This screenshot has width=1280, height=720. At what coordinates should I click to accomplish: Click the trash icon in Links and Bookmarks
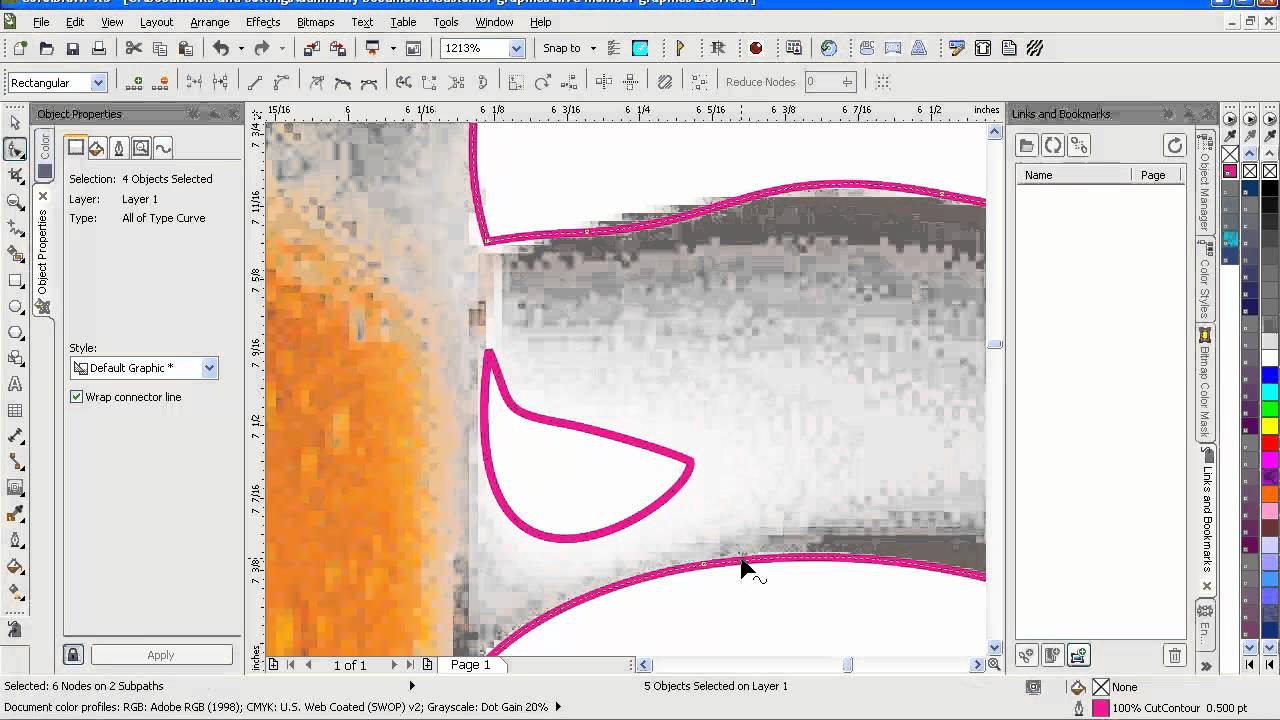(x=1175, y=656)
